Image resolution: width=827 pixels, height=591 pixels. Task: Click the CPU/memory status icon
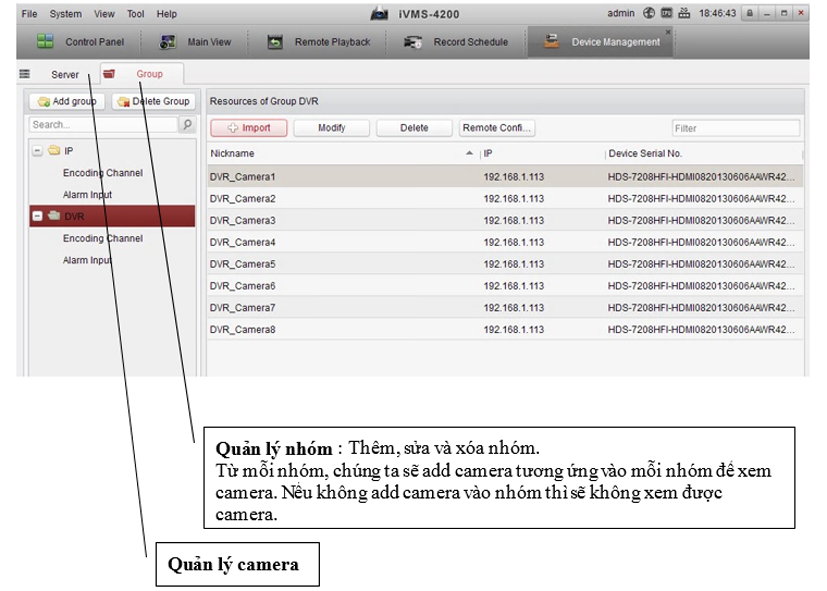point(667,13)
